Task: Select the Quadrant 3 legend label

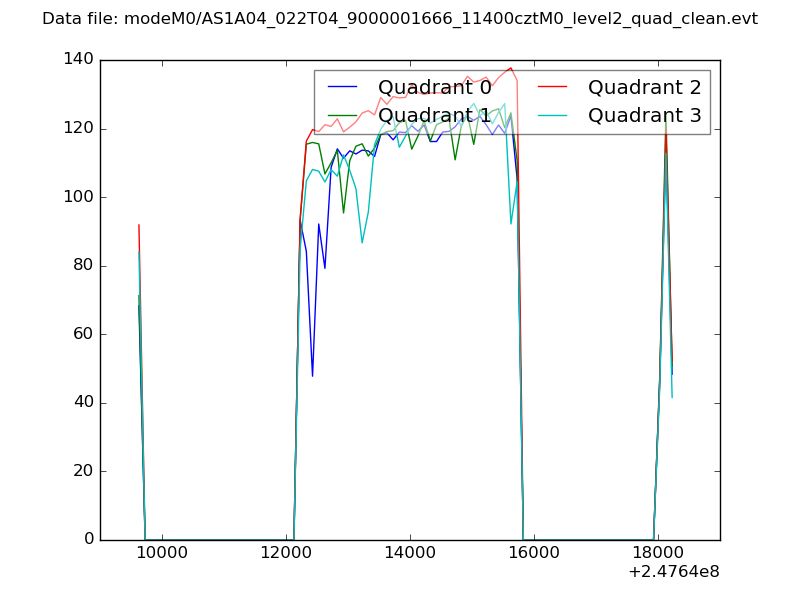Action: click(x=645, y=115)
